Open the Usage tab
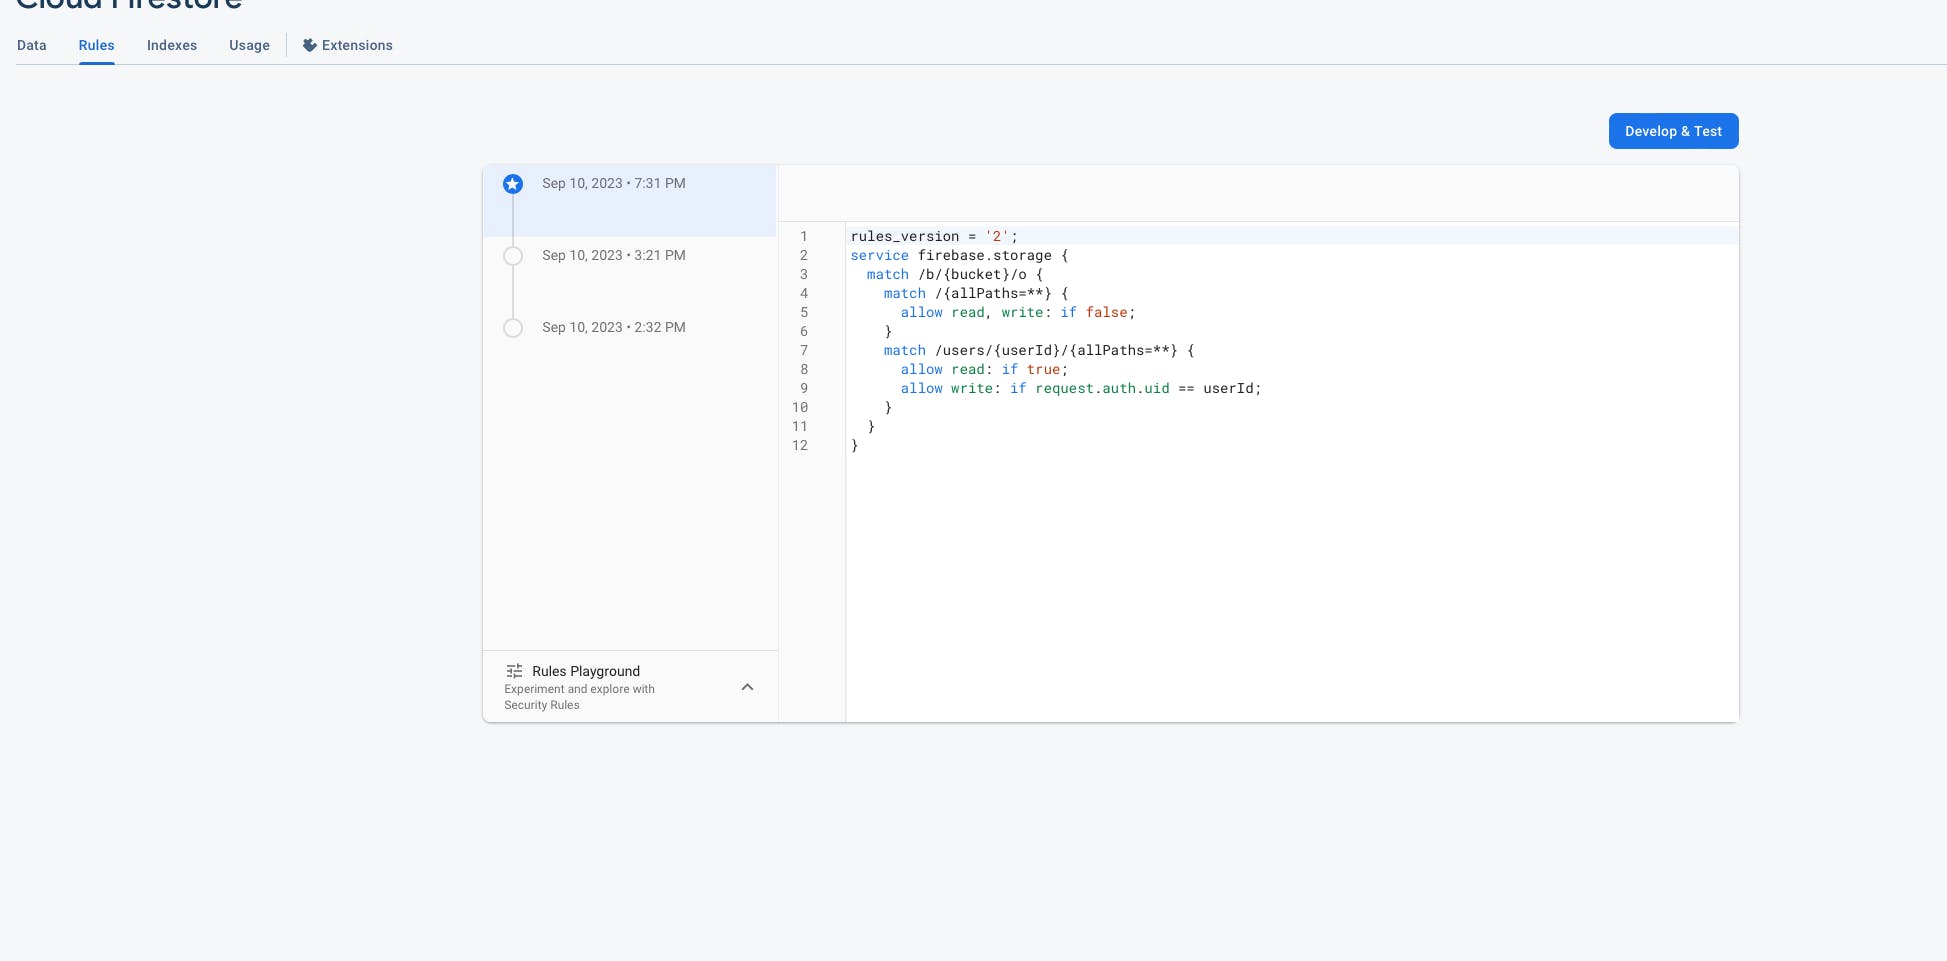The height and width of the screenshot is (961, 1947). point(249,45)
